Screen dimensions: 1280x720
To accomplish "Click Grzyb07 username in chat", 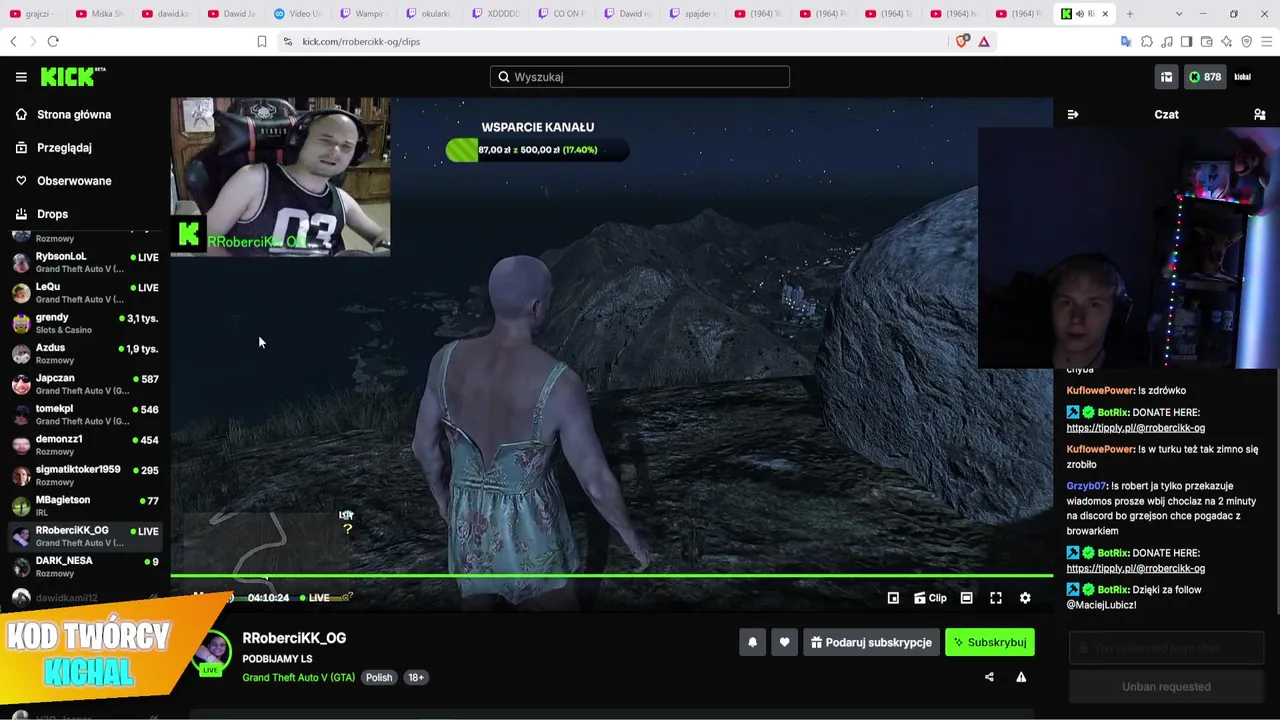I will [1087, 486].
